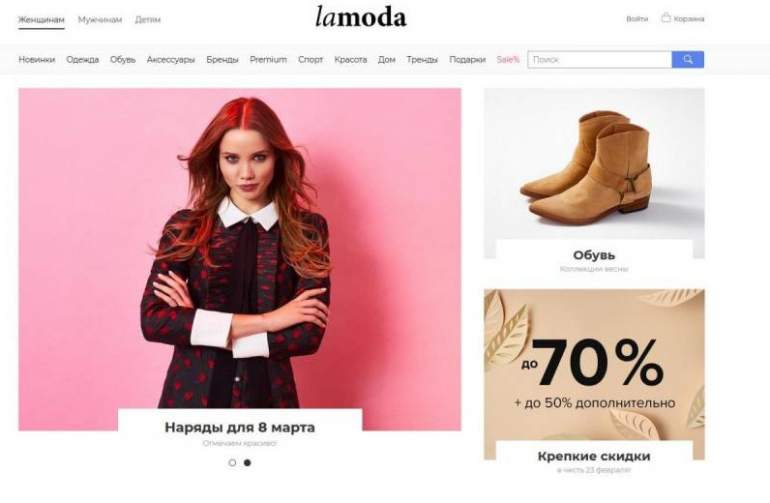Image resolution: width=770 pixels, height=503 pixels.
Task: Open the Premium menu item
Action: pyautogui.click(x=268, y=59)
